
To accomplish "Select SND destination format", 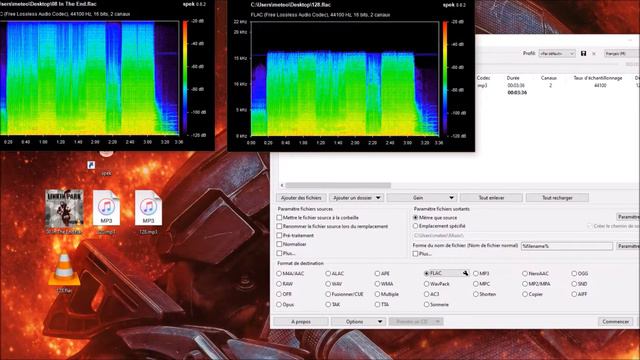I will pos(574,284).
